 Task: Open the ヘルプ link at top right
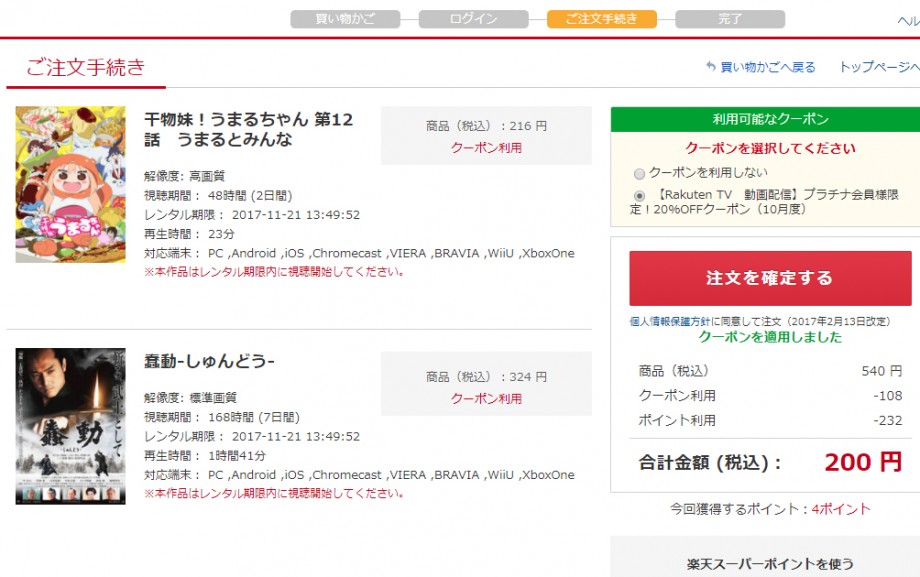908,20
